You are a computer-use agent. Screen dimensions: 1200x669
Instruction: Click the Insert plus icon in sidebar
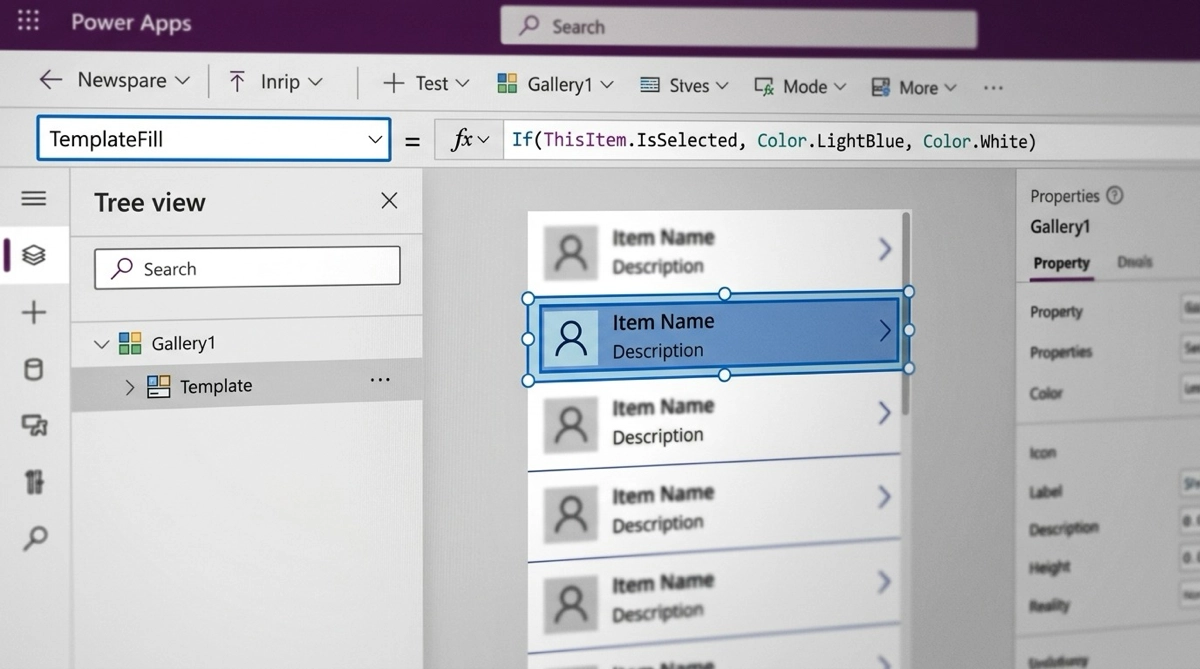(33, 313)
